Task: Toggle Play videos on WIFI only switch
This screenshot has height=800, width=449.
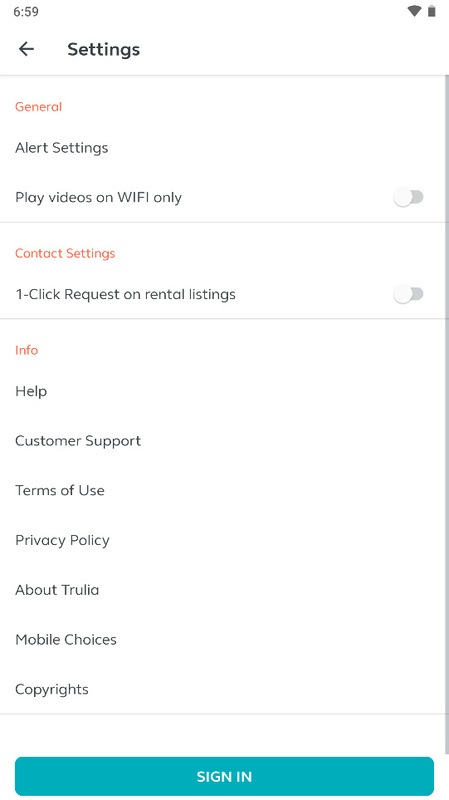Action: tap(408, 197)
